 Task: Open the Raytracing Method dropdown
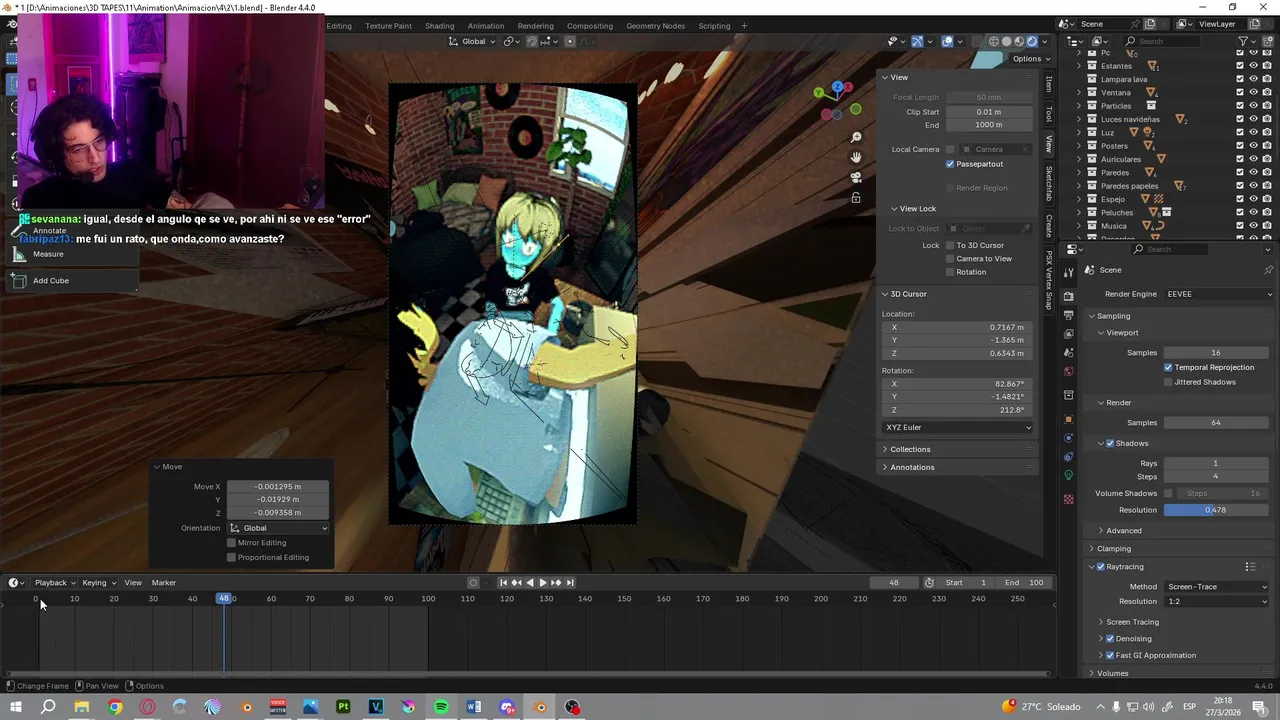click(1216, 587)
